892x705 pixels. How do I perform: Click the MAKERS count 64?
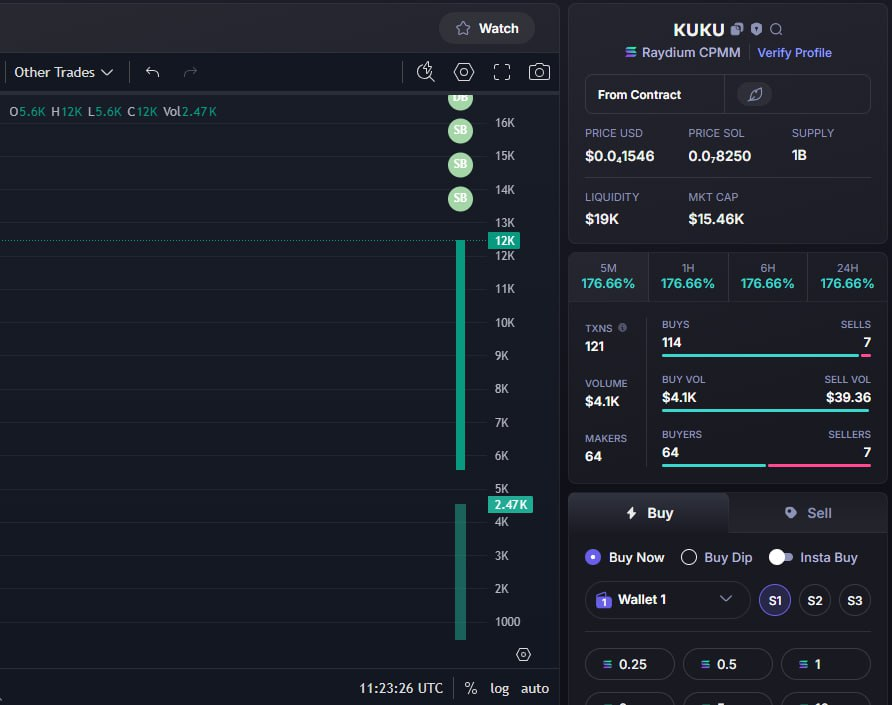click(x=593, y=456)
